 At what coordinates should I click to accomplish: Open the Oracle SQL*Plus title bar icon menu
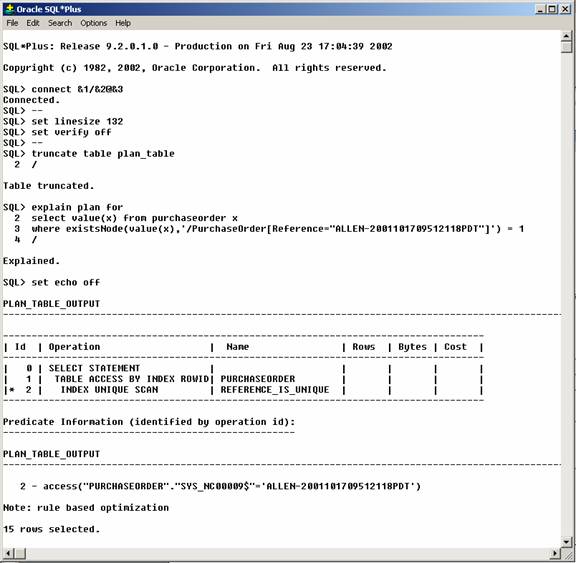pos(10,9)
